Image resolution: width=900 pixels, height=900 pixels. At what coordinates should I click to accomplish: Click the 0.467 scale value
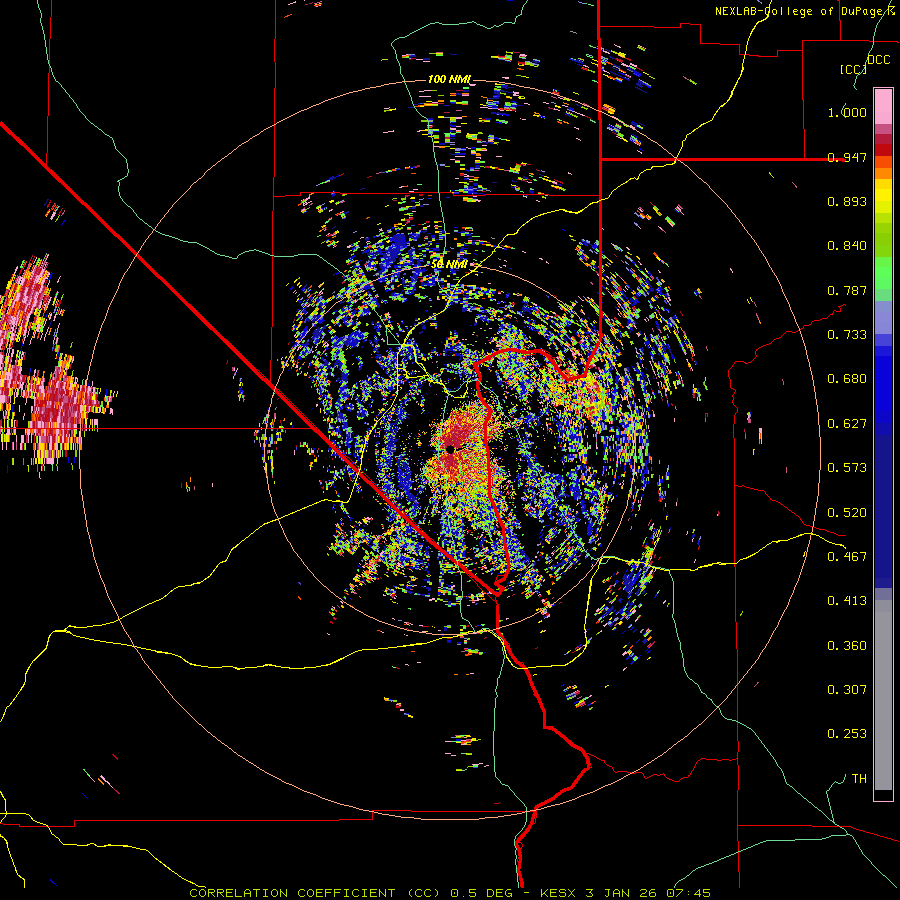tap(847, 557)
